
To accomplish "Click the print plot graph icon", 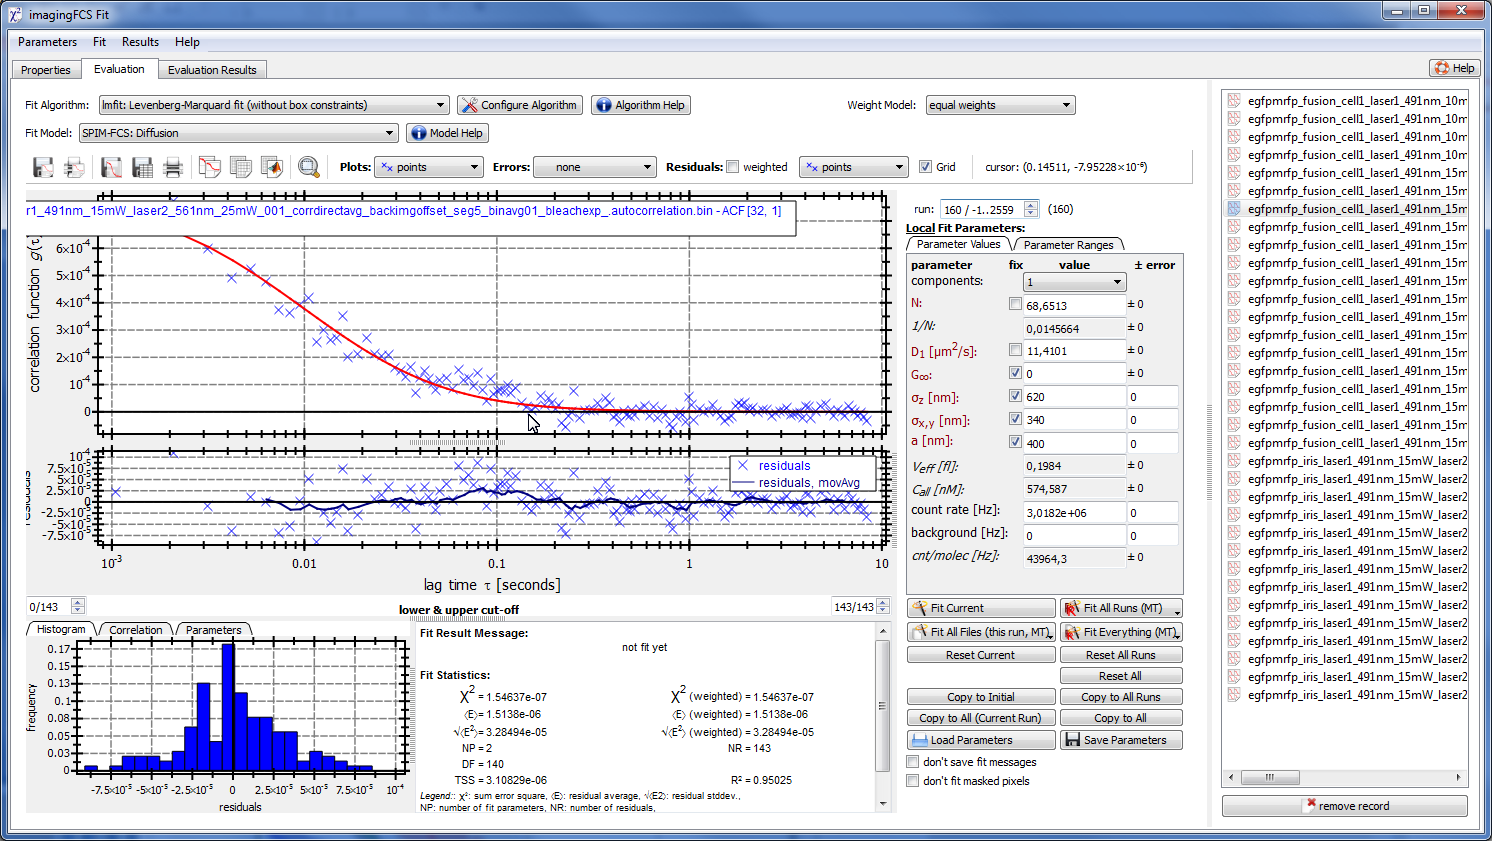I will (74, 167).
